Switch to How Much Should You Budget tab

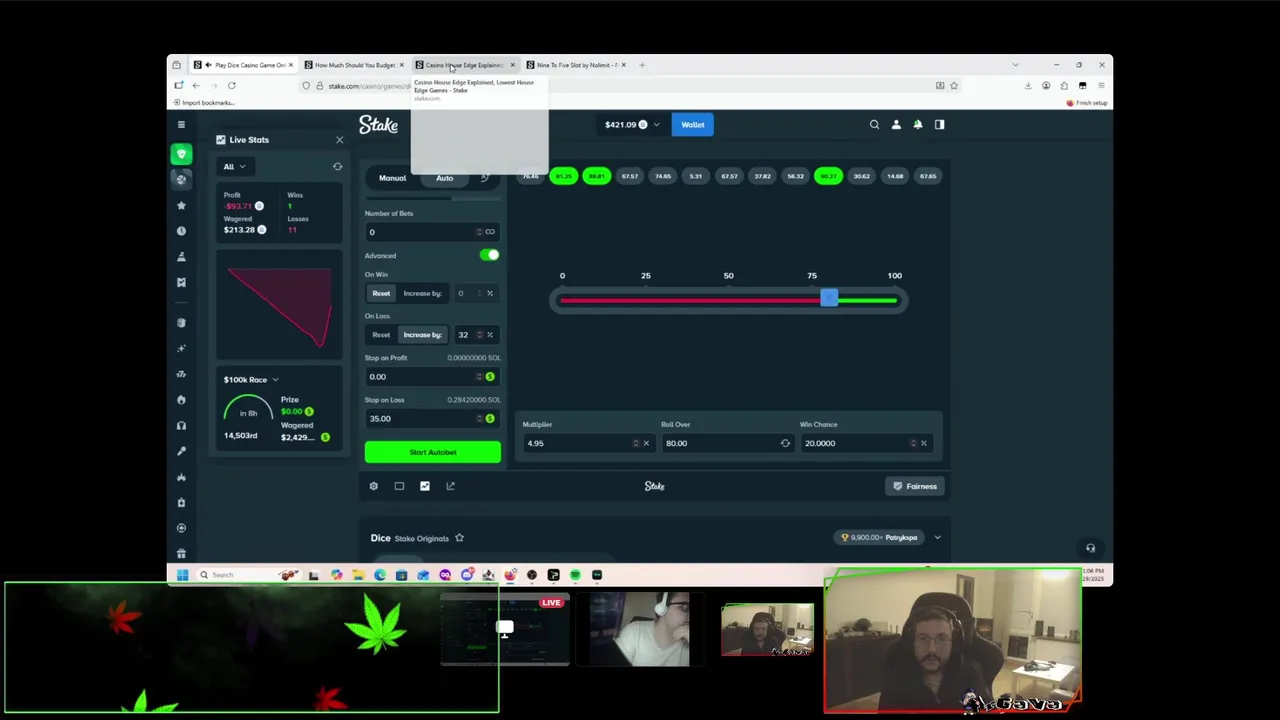coord(355,65)
